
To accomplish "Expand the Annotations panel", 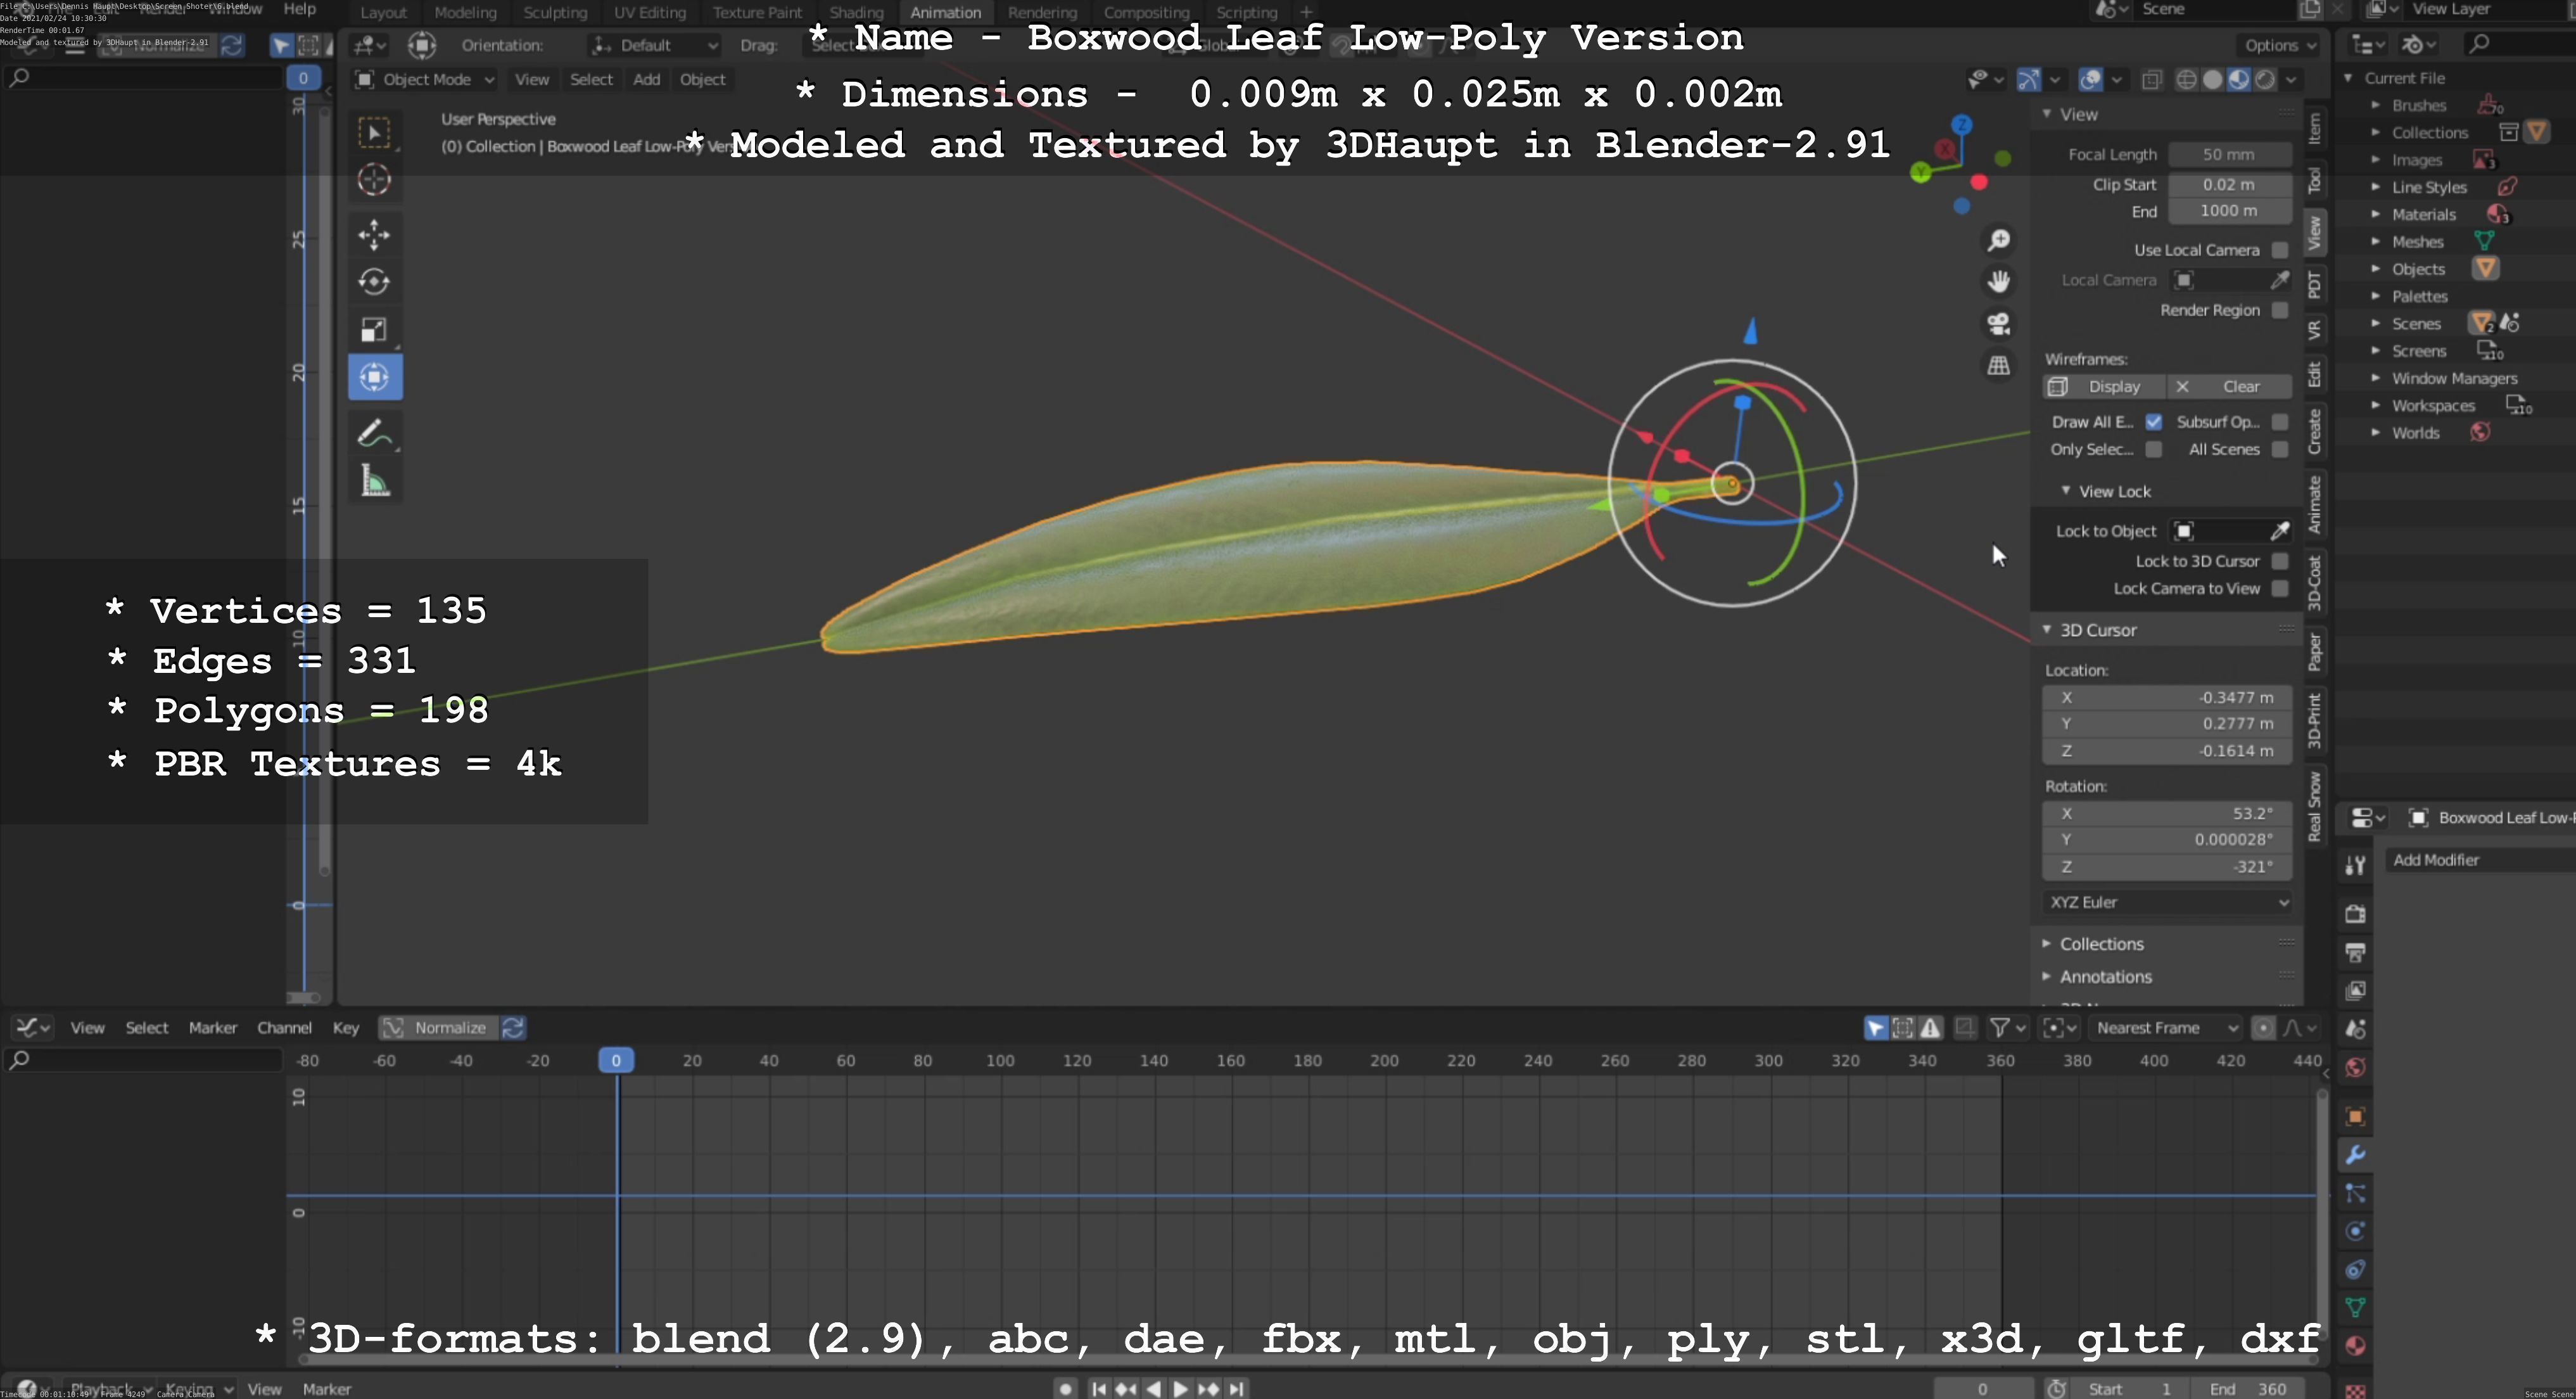I will click(2105, 977).
